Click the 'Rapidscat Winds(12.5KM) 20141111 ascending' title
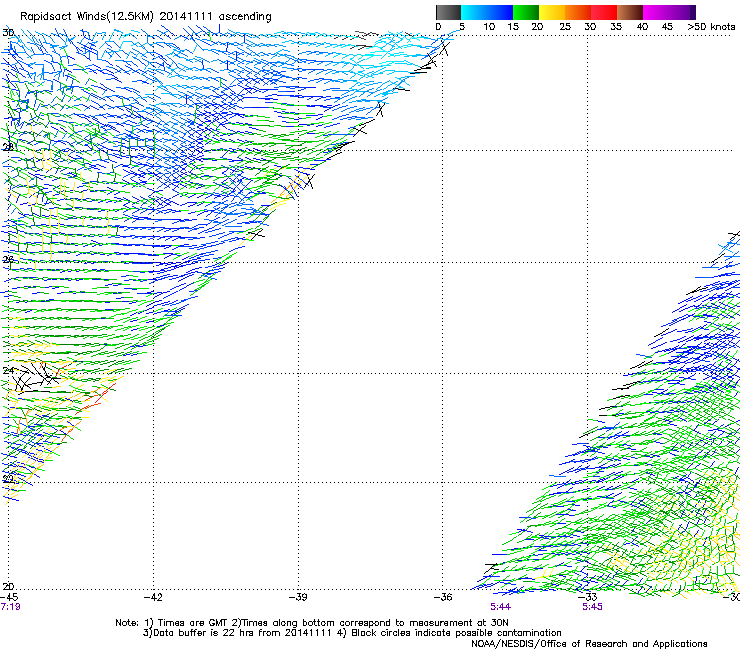740x650 pixels. (x=146, y=17)
